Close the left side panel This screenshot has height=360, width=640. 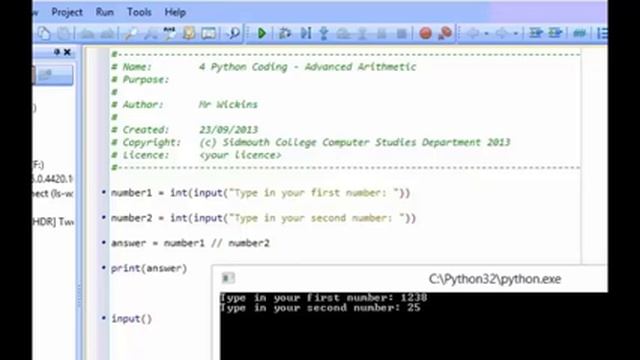[x=67, y=52]
